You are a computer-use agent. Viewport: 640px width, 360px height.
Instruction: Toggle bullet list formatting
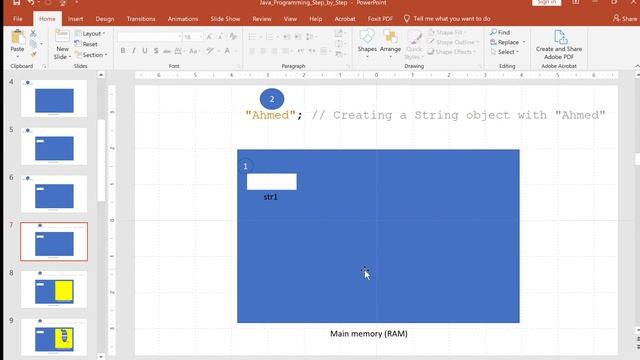tap(253, 37)
